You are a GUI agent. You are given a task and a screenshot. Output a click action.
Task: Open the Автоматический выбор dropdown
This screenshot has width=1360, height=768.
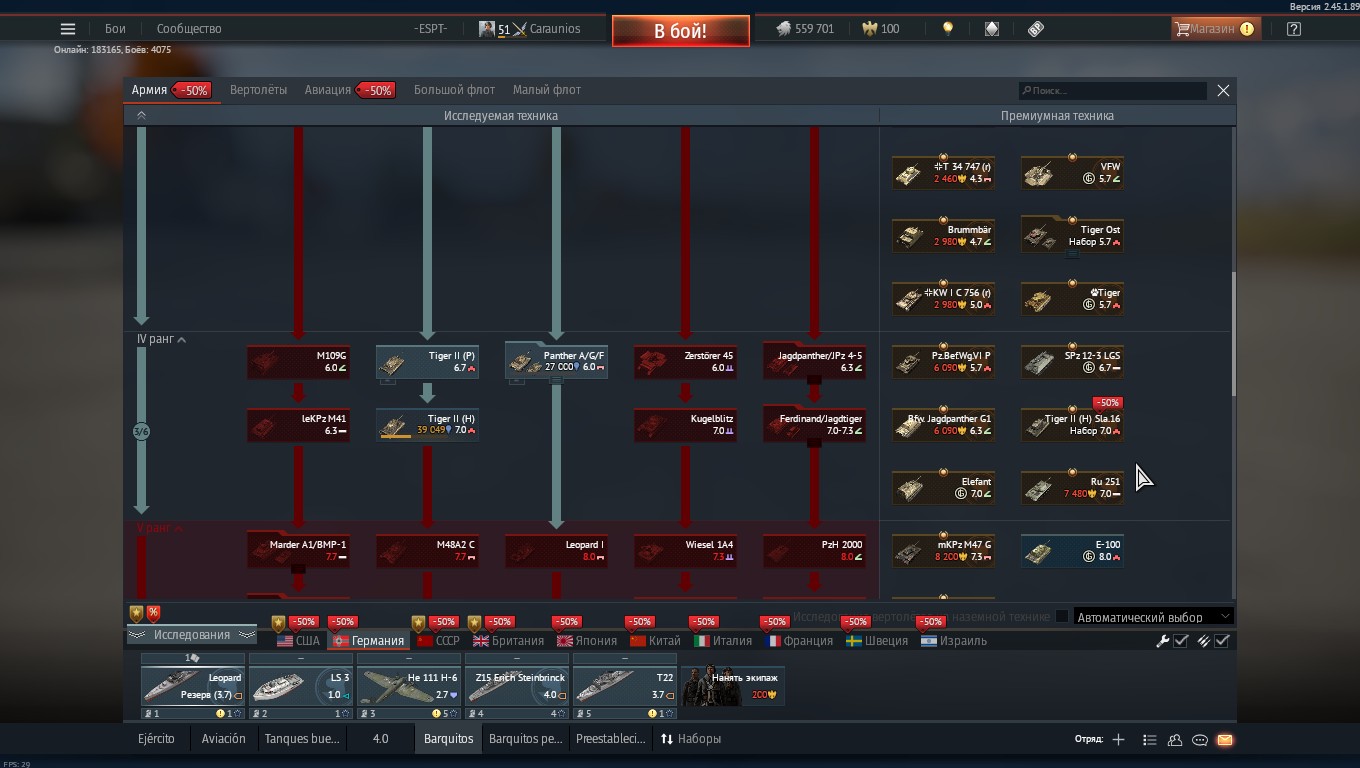[x=1153, y=617]
